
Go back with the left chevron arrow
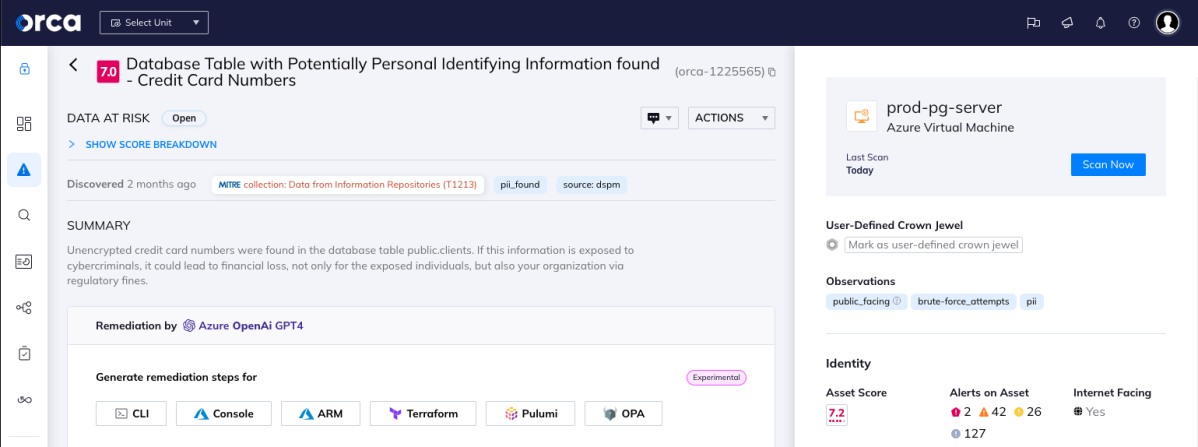[73, 65]
